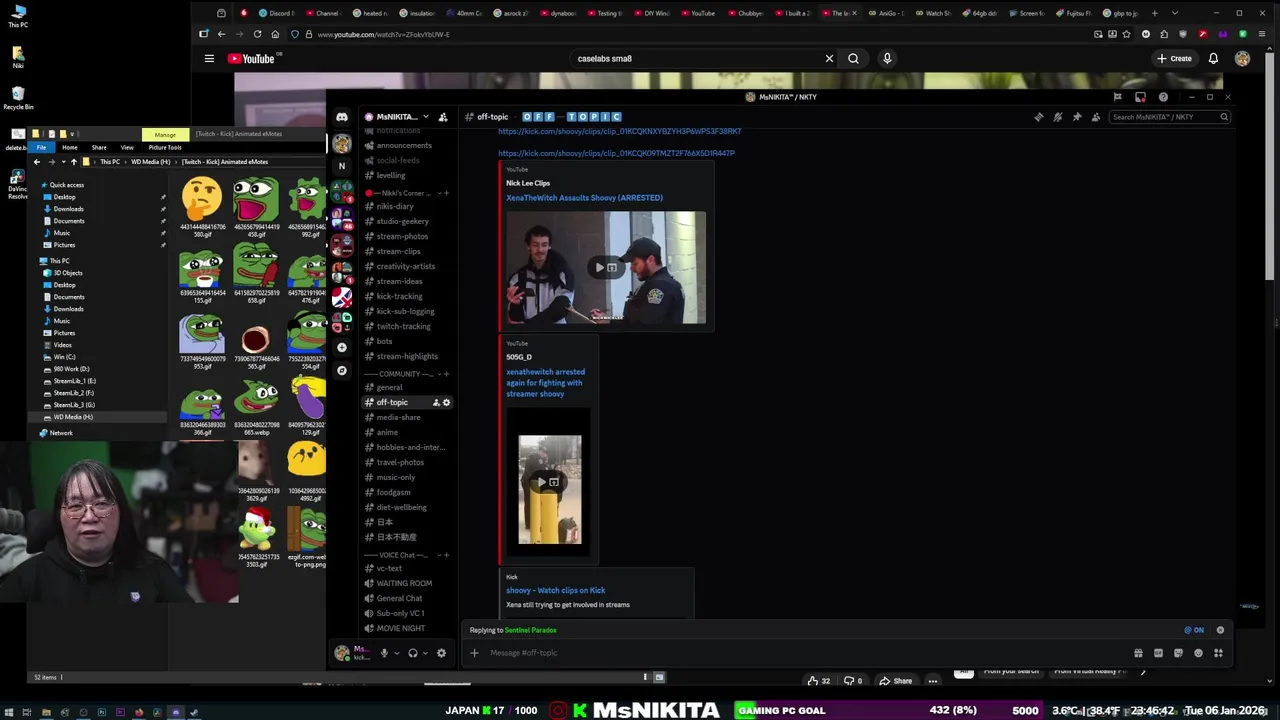This screenshot has height=720, width=1280.
Task: Open the first kick.com shoovy clip URL
Action: pos(620,132)
